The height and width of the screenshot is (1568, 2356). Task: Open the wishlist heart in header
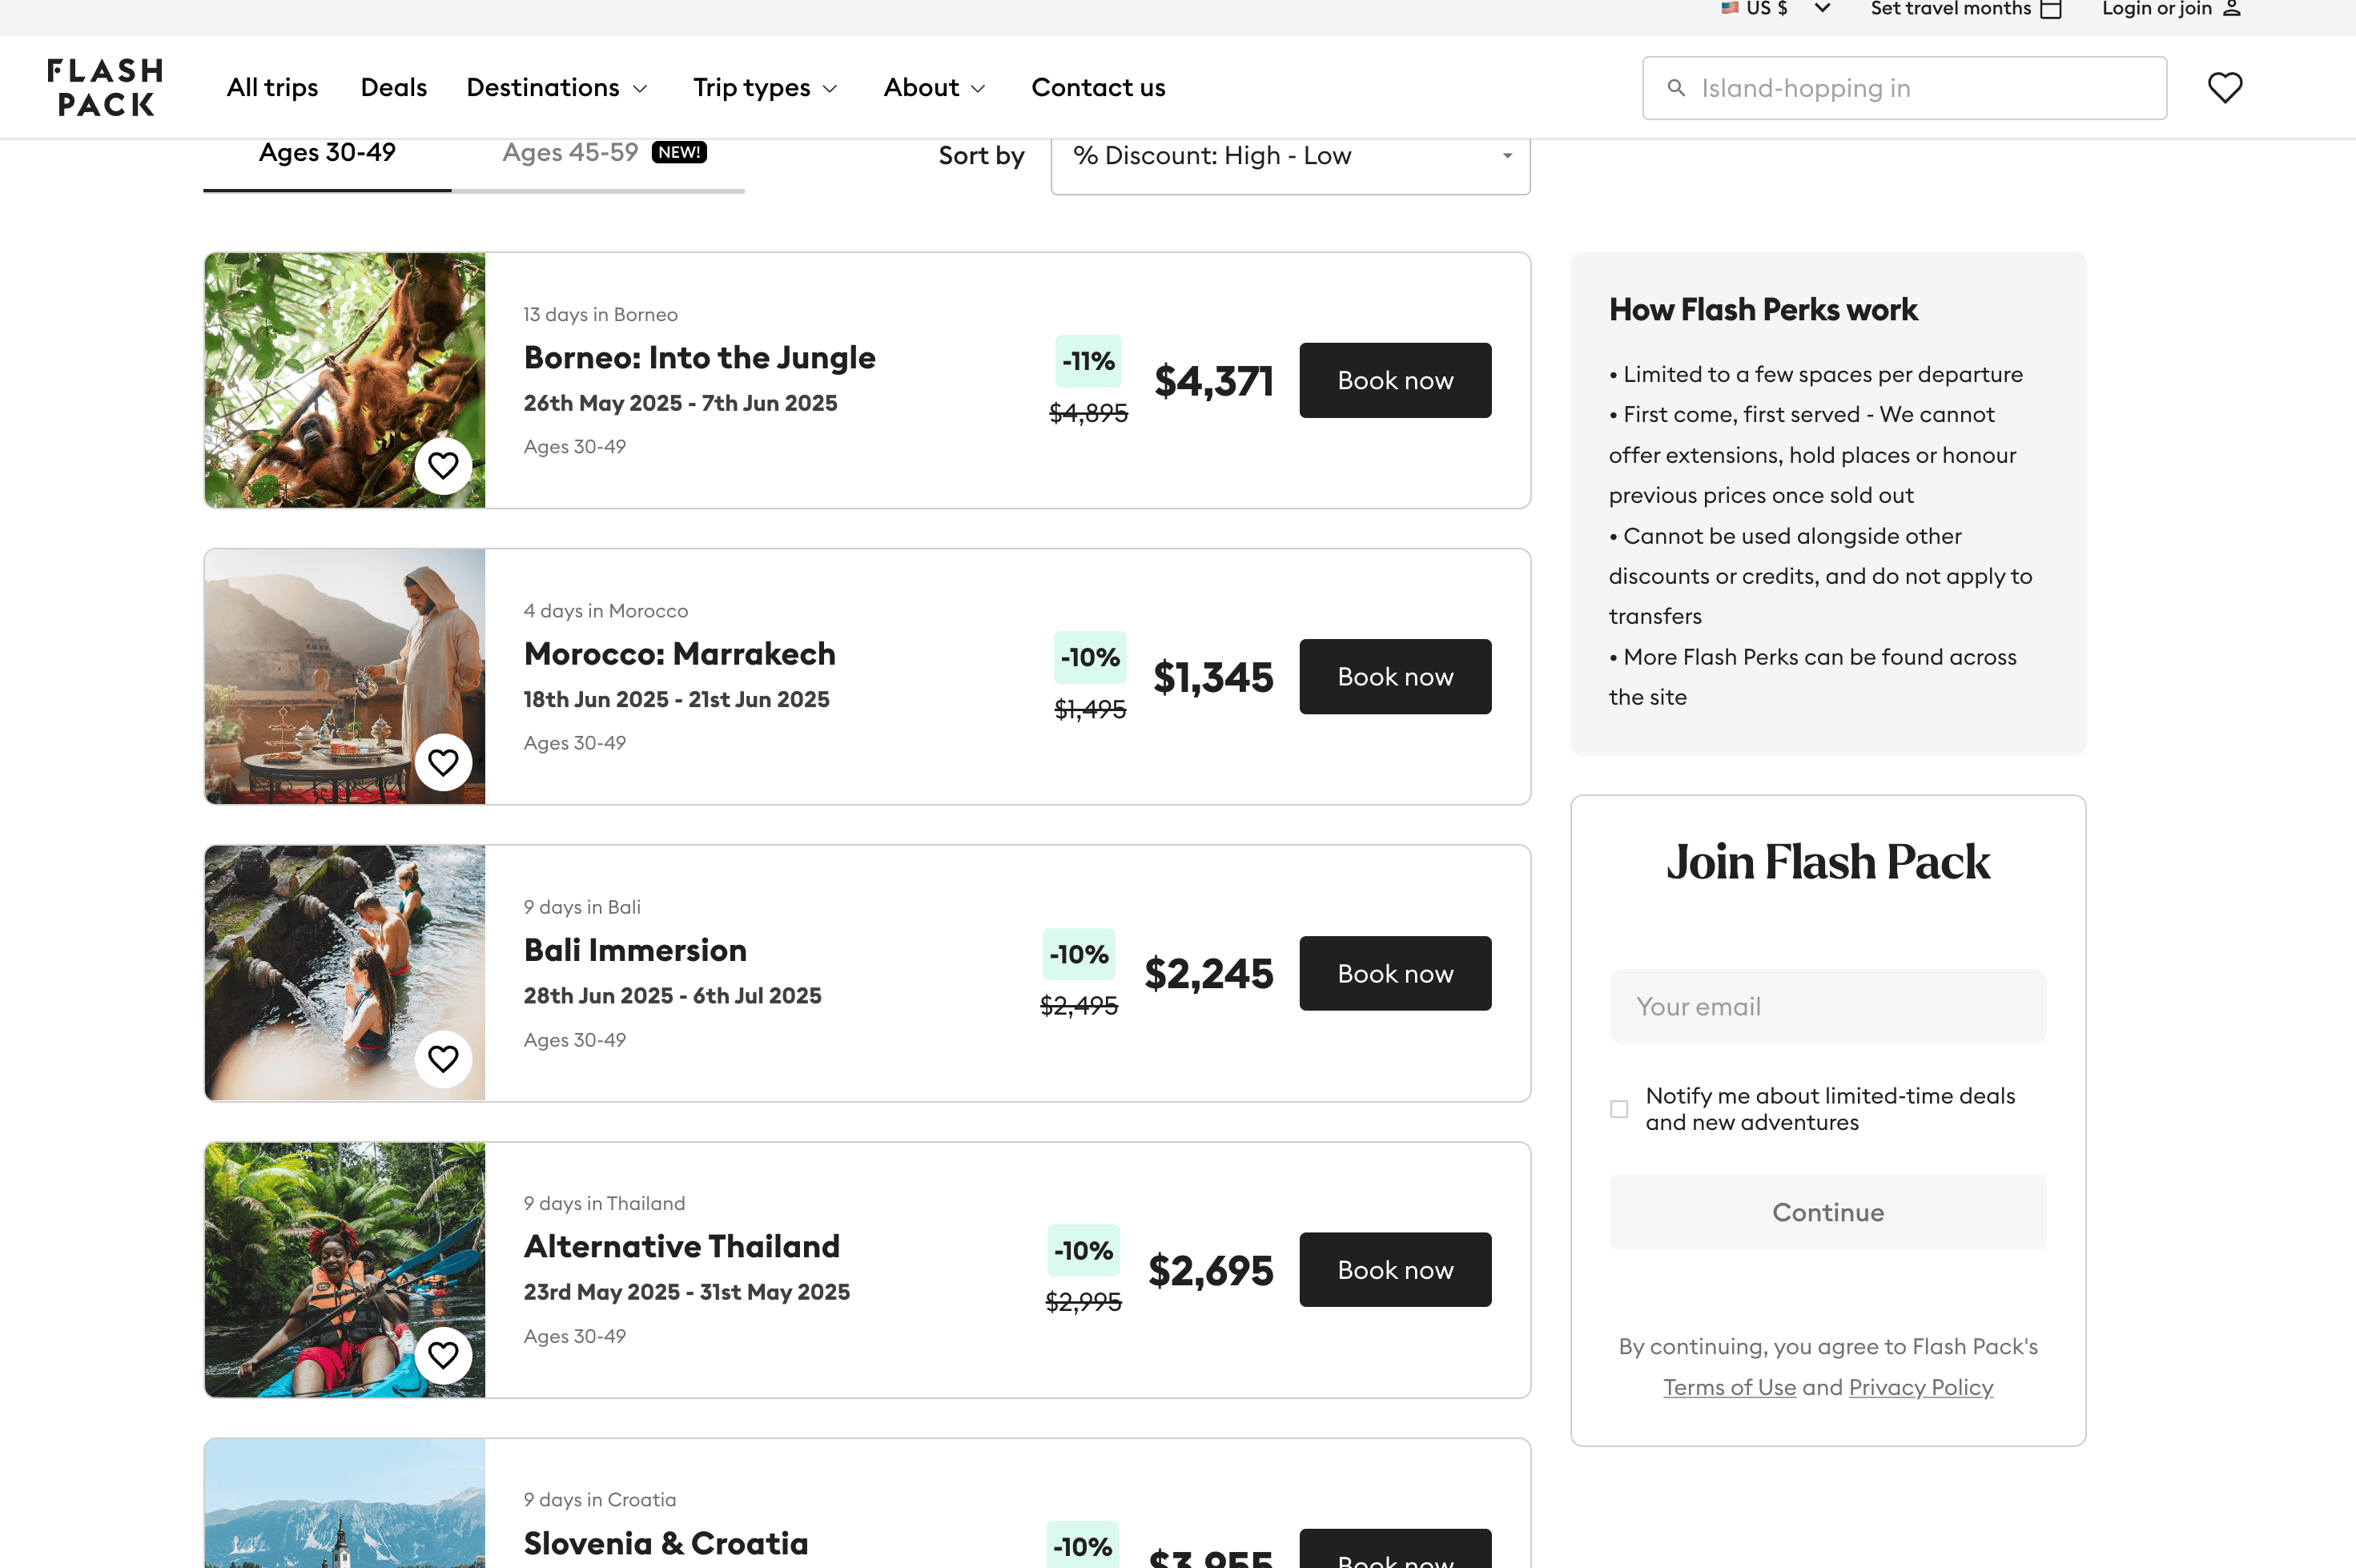pyautogui.click(x=2224, y=88)
